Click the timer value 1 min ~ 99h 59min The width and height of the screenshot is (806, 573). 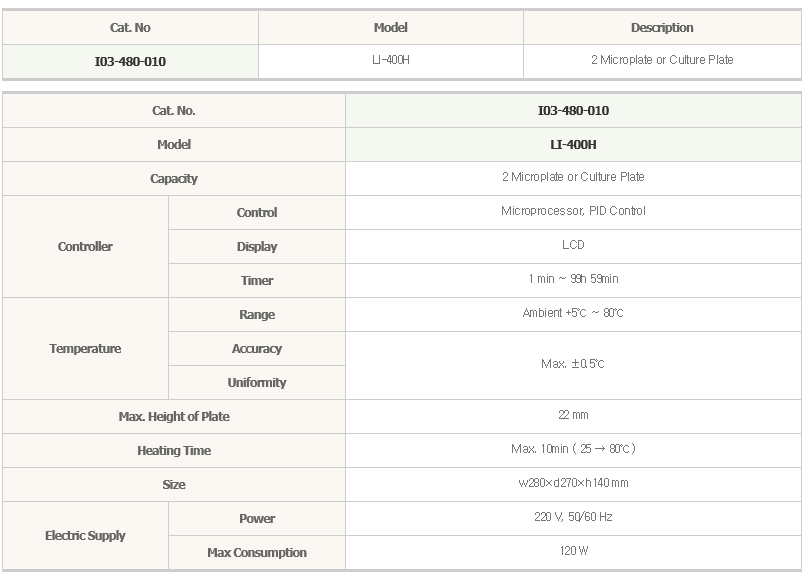(x=573, y=279)
